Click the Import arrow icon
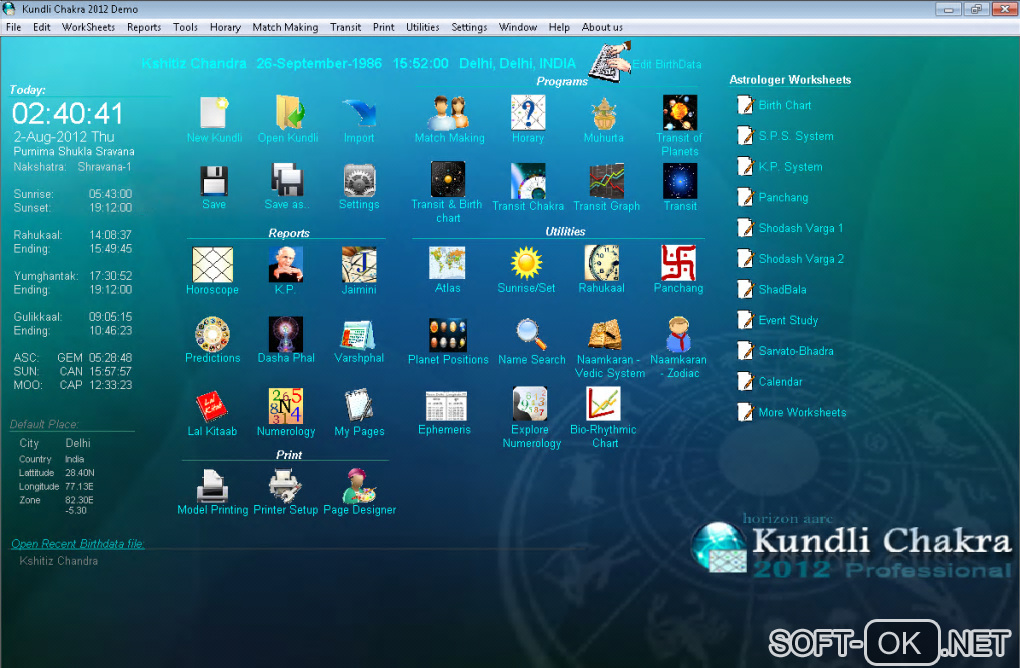 (359, 113)
